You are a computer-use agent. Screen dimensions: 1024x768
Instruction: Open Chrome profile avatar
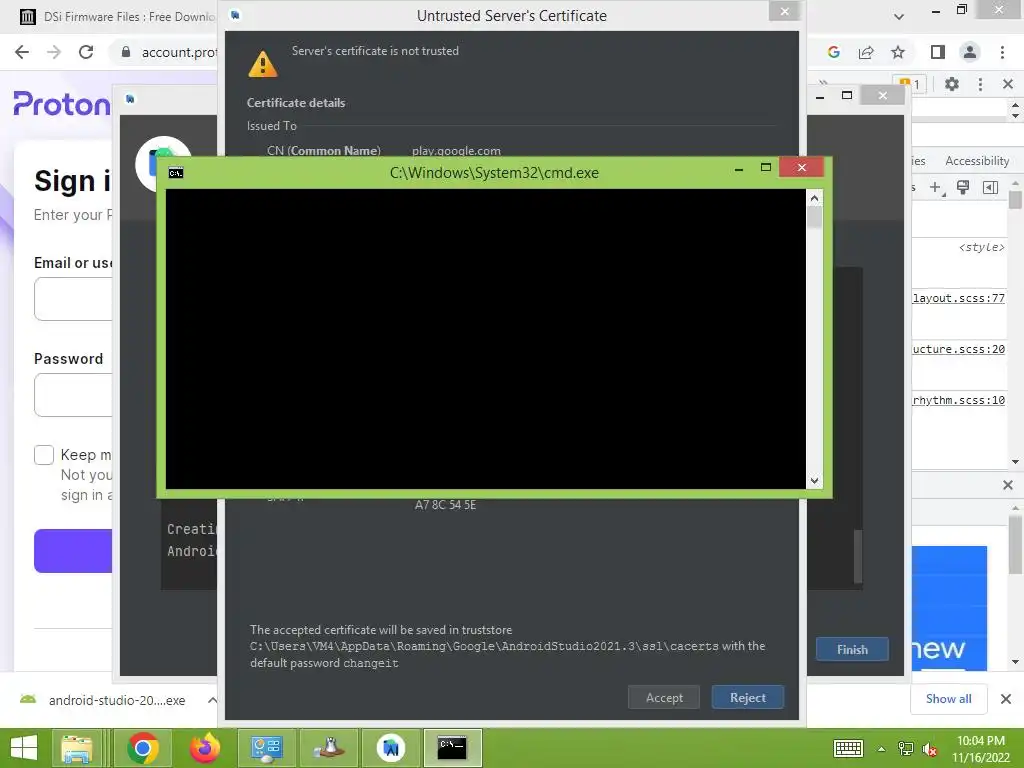[970, 52]
